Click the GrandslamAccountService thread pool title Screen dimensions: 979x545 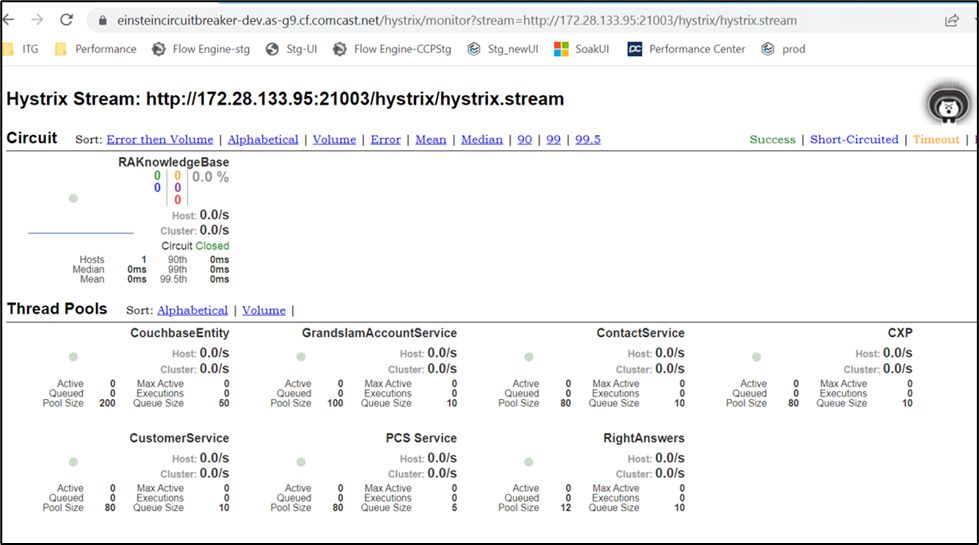click(380, 333)
